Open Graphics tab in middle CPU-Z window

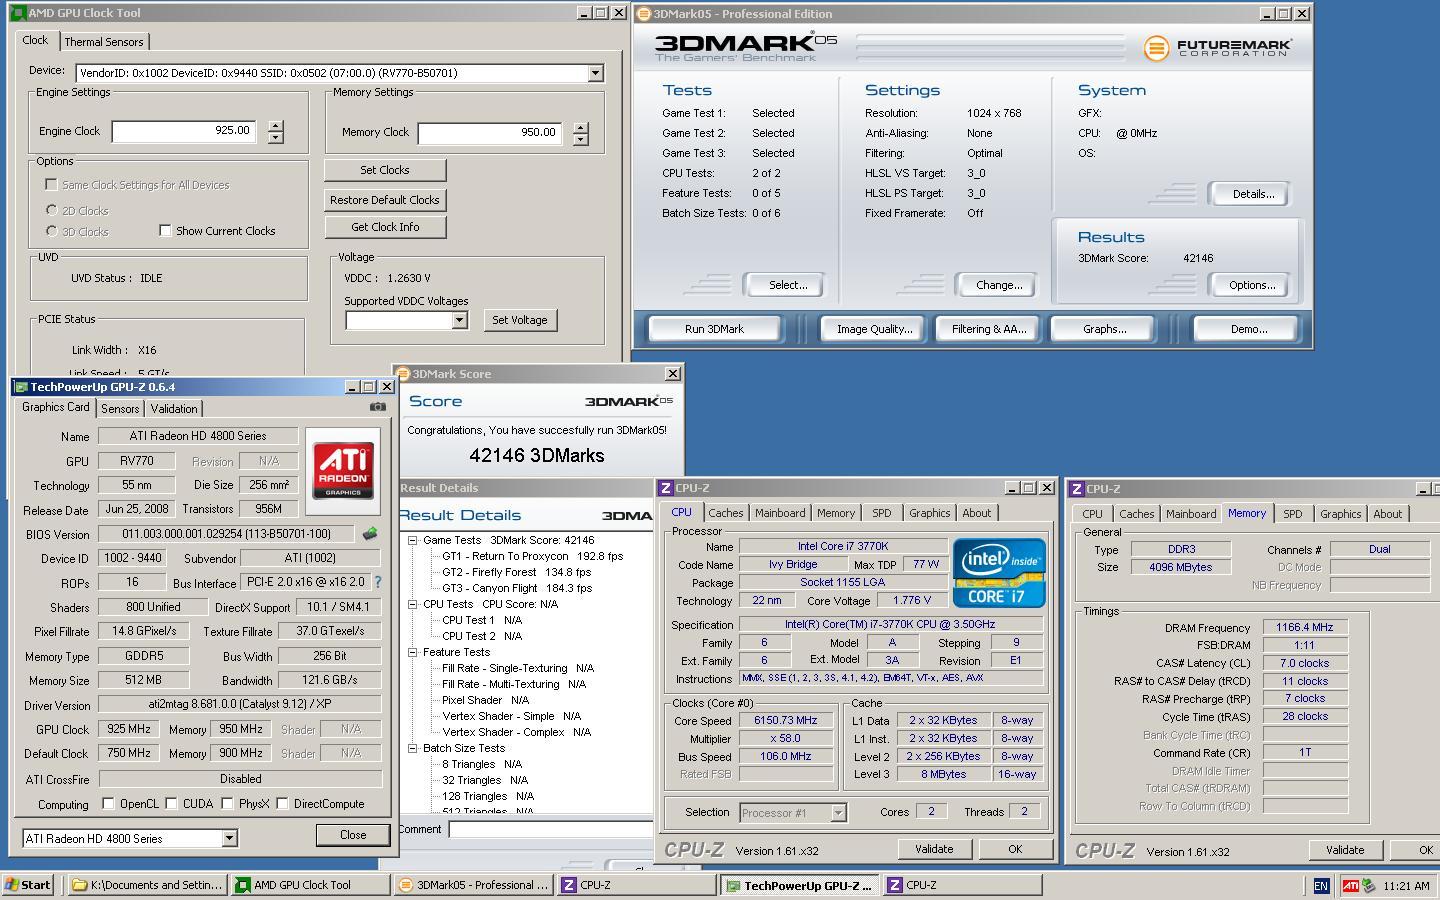[x=930, y=513]
